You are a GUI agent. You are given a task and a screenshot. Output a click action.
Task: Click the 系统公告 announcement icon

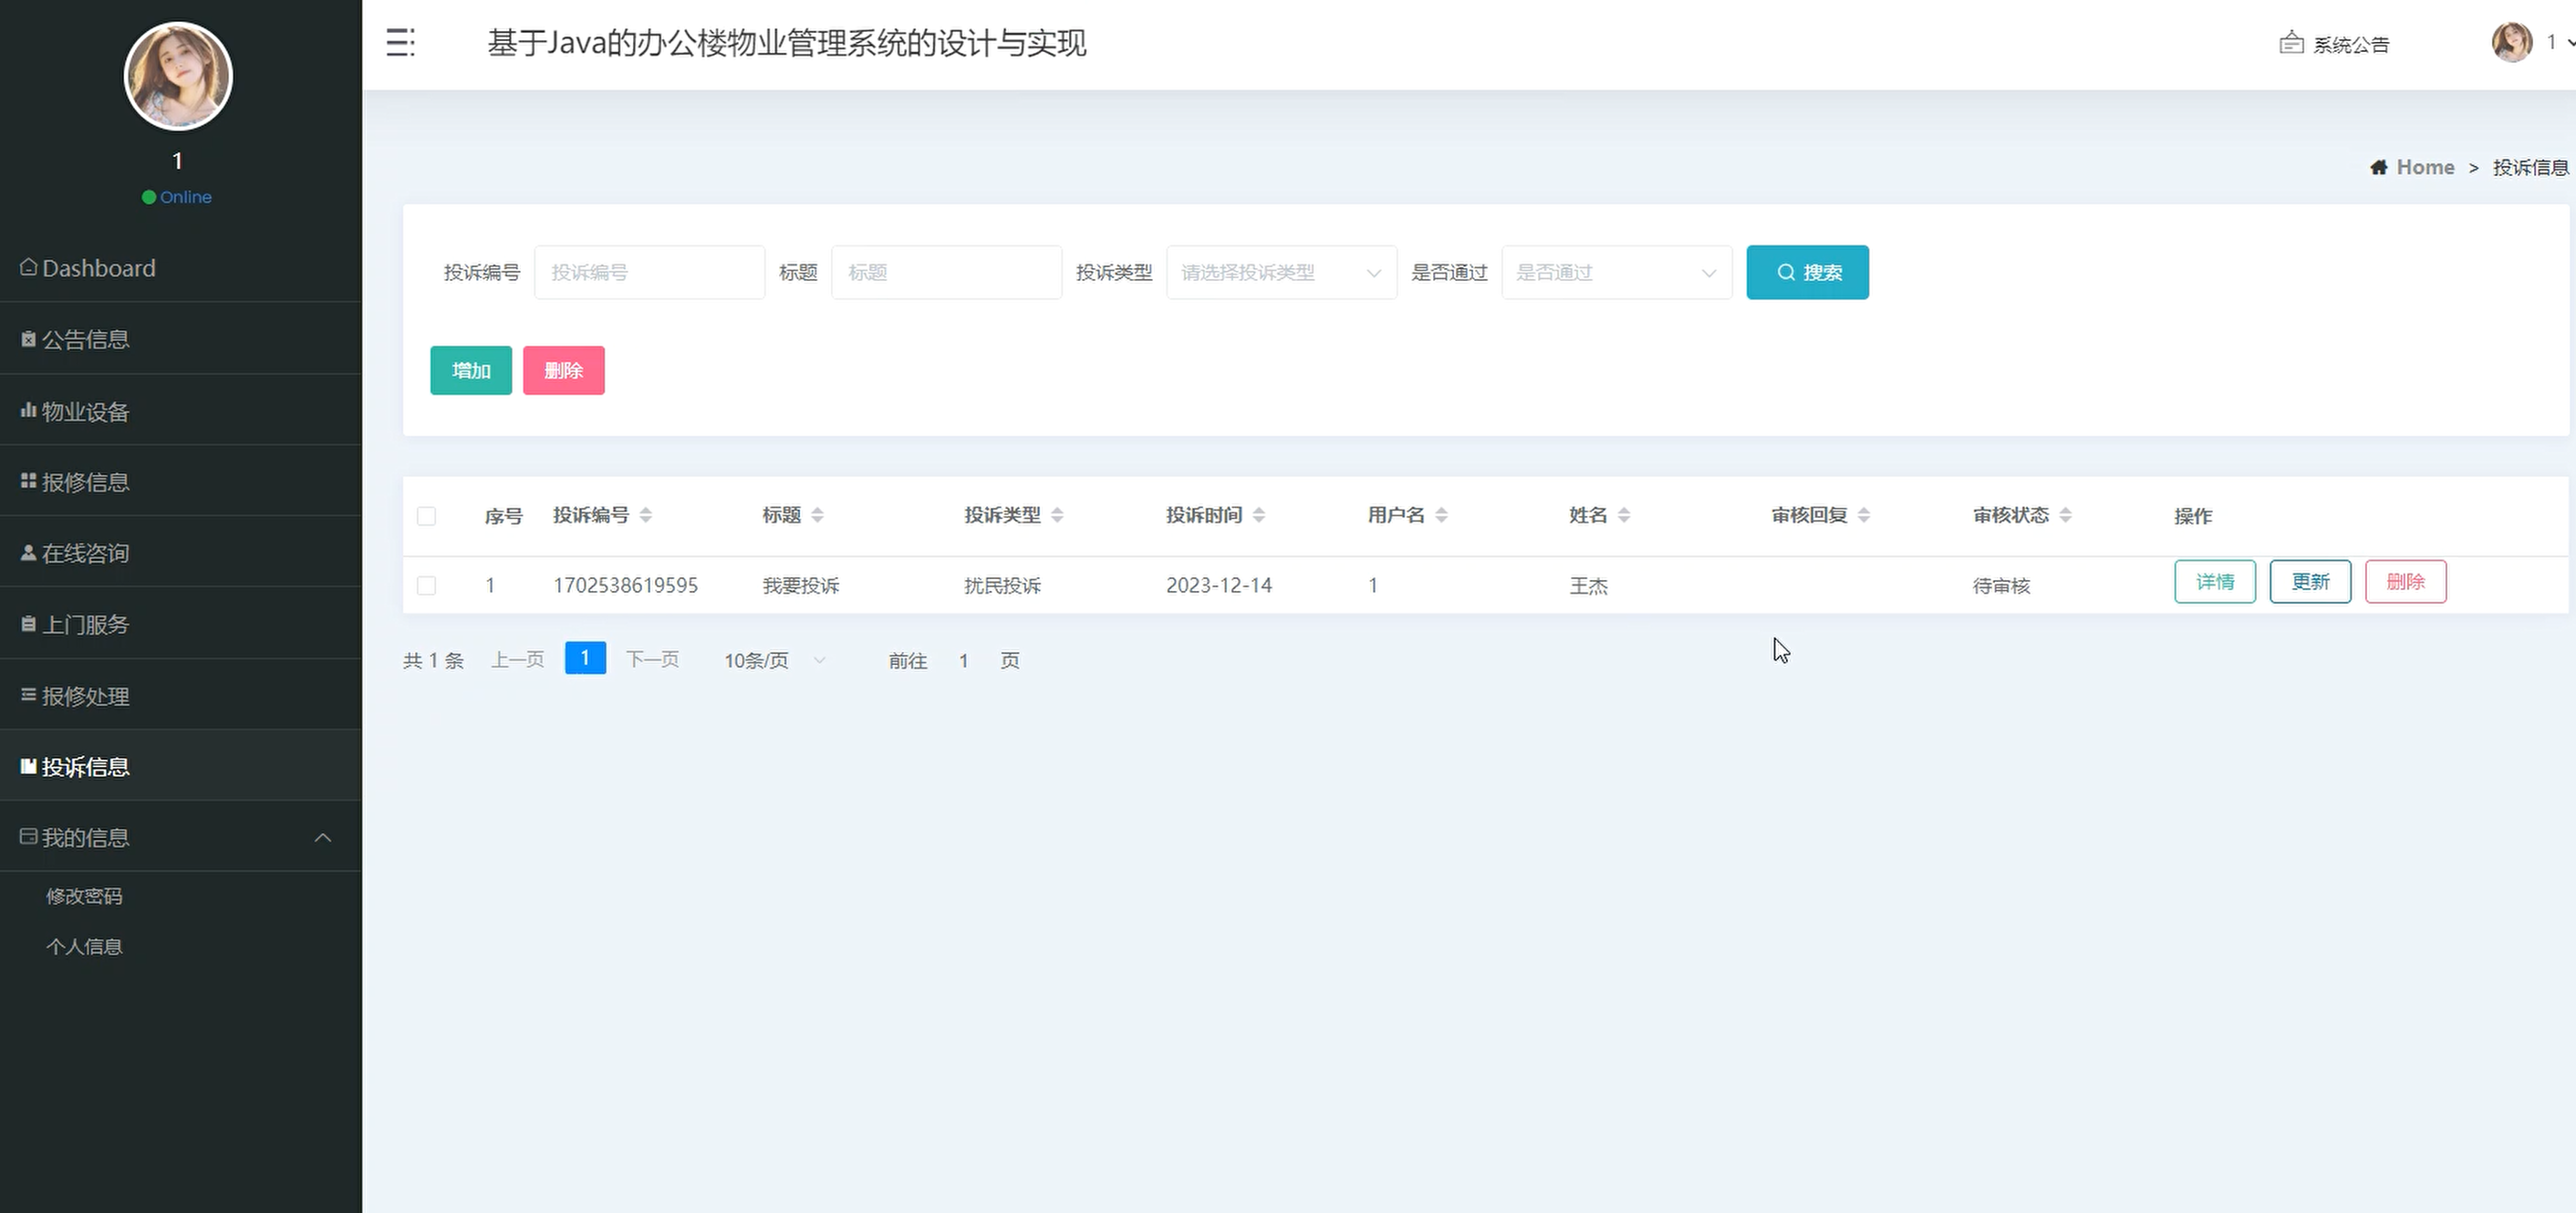[x=2291, y=43]
